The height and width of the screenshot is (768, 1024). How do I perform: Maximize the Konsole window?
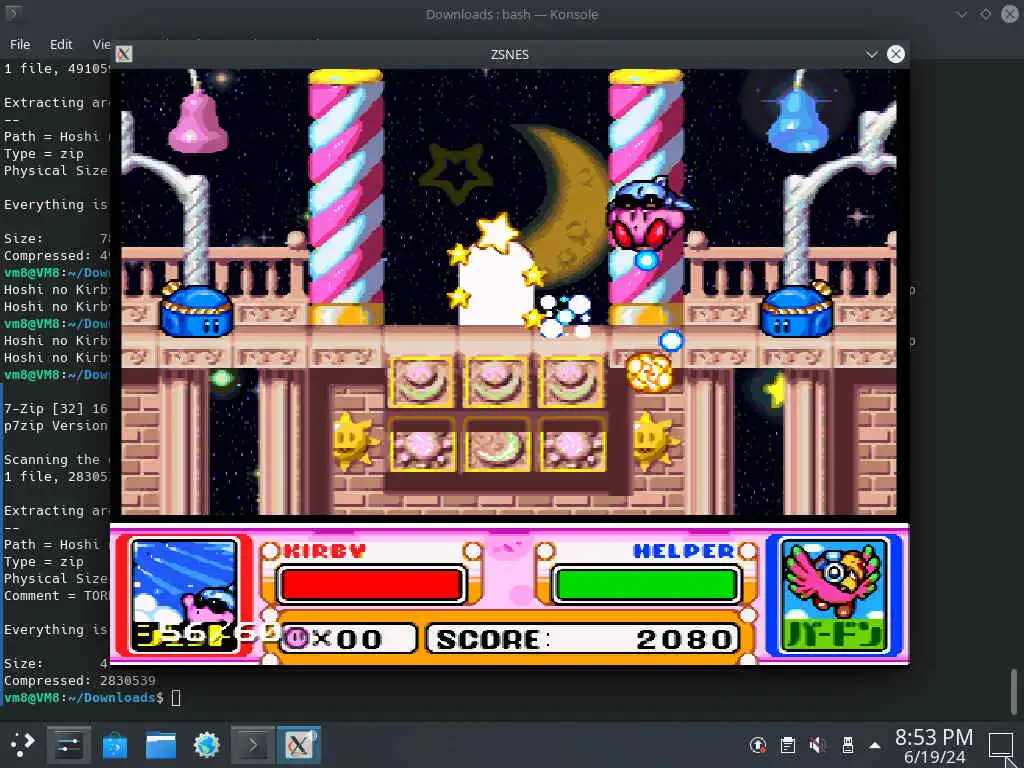click(985, 14)
